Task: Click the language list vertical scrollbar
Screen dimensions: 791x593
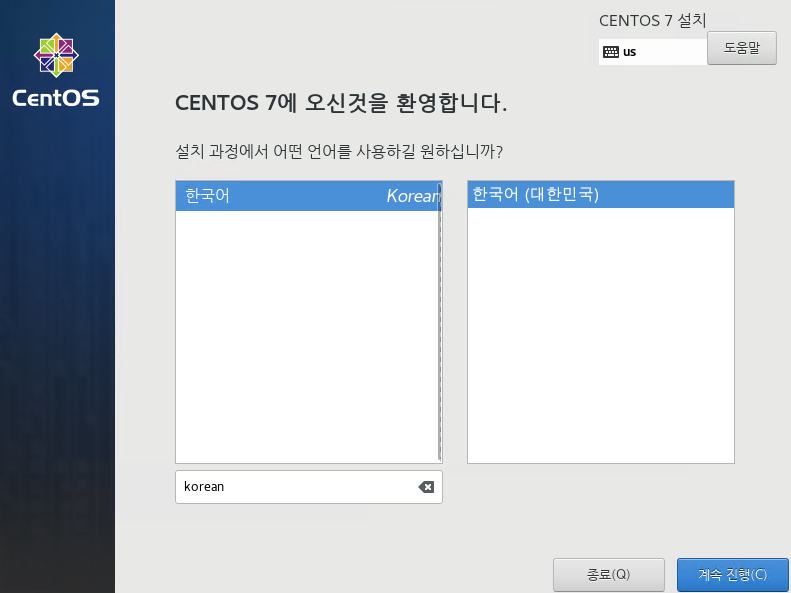Action: click(x=440, y=322)
